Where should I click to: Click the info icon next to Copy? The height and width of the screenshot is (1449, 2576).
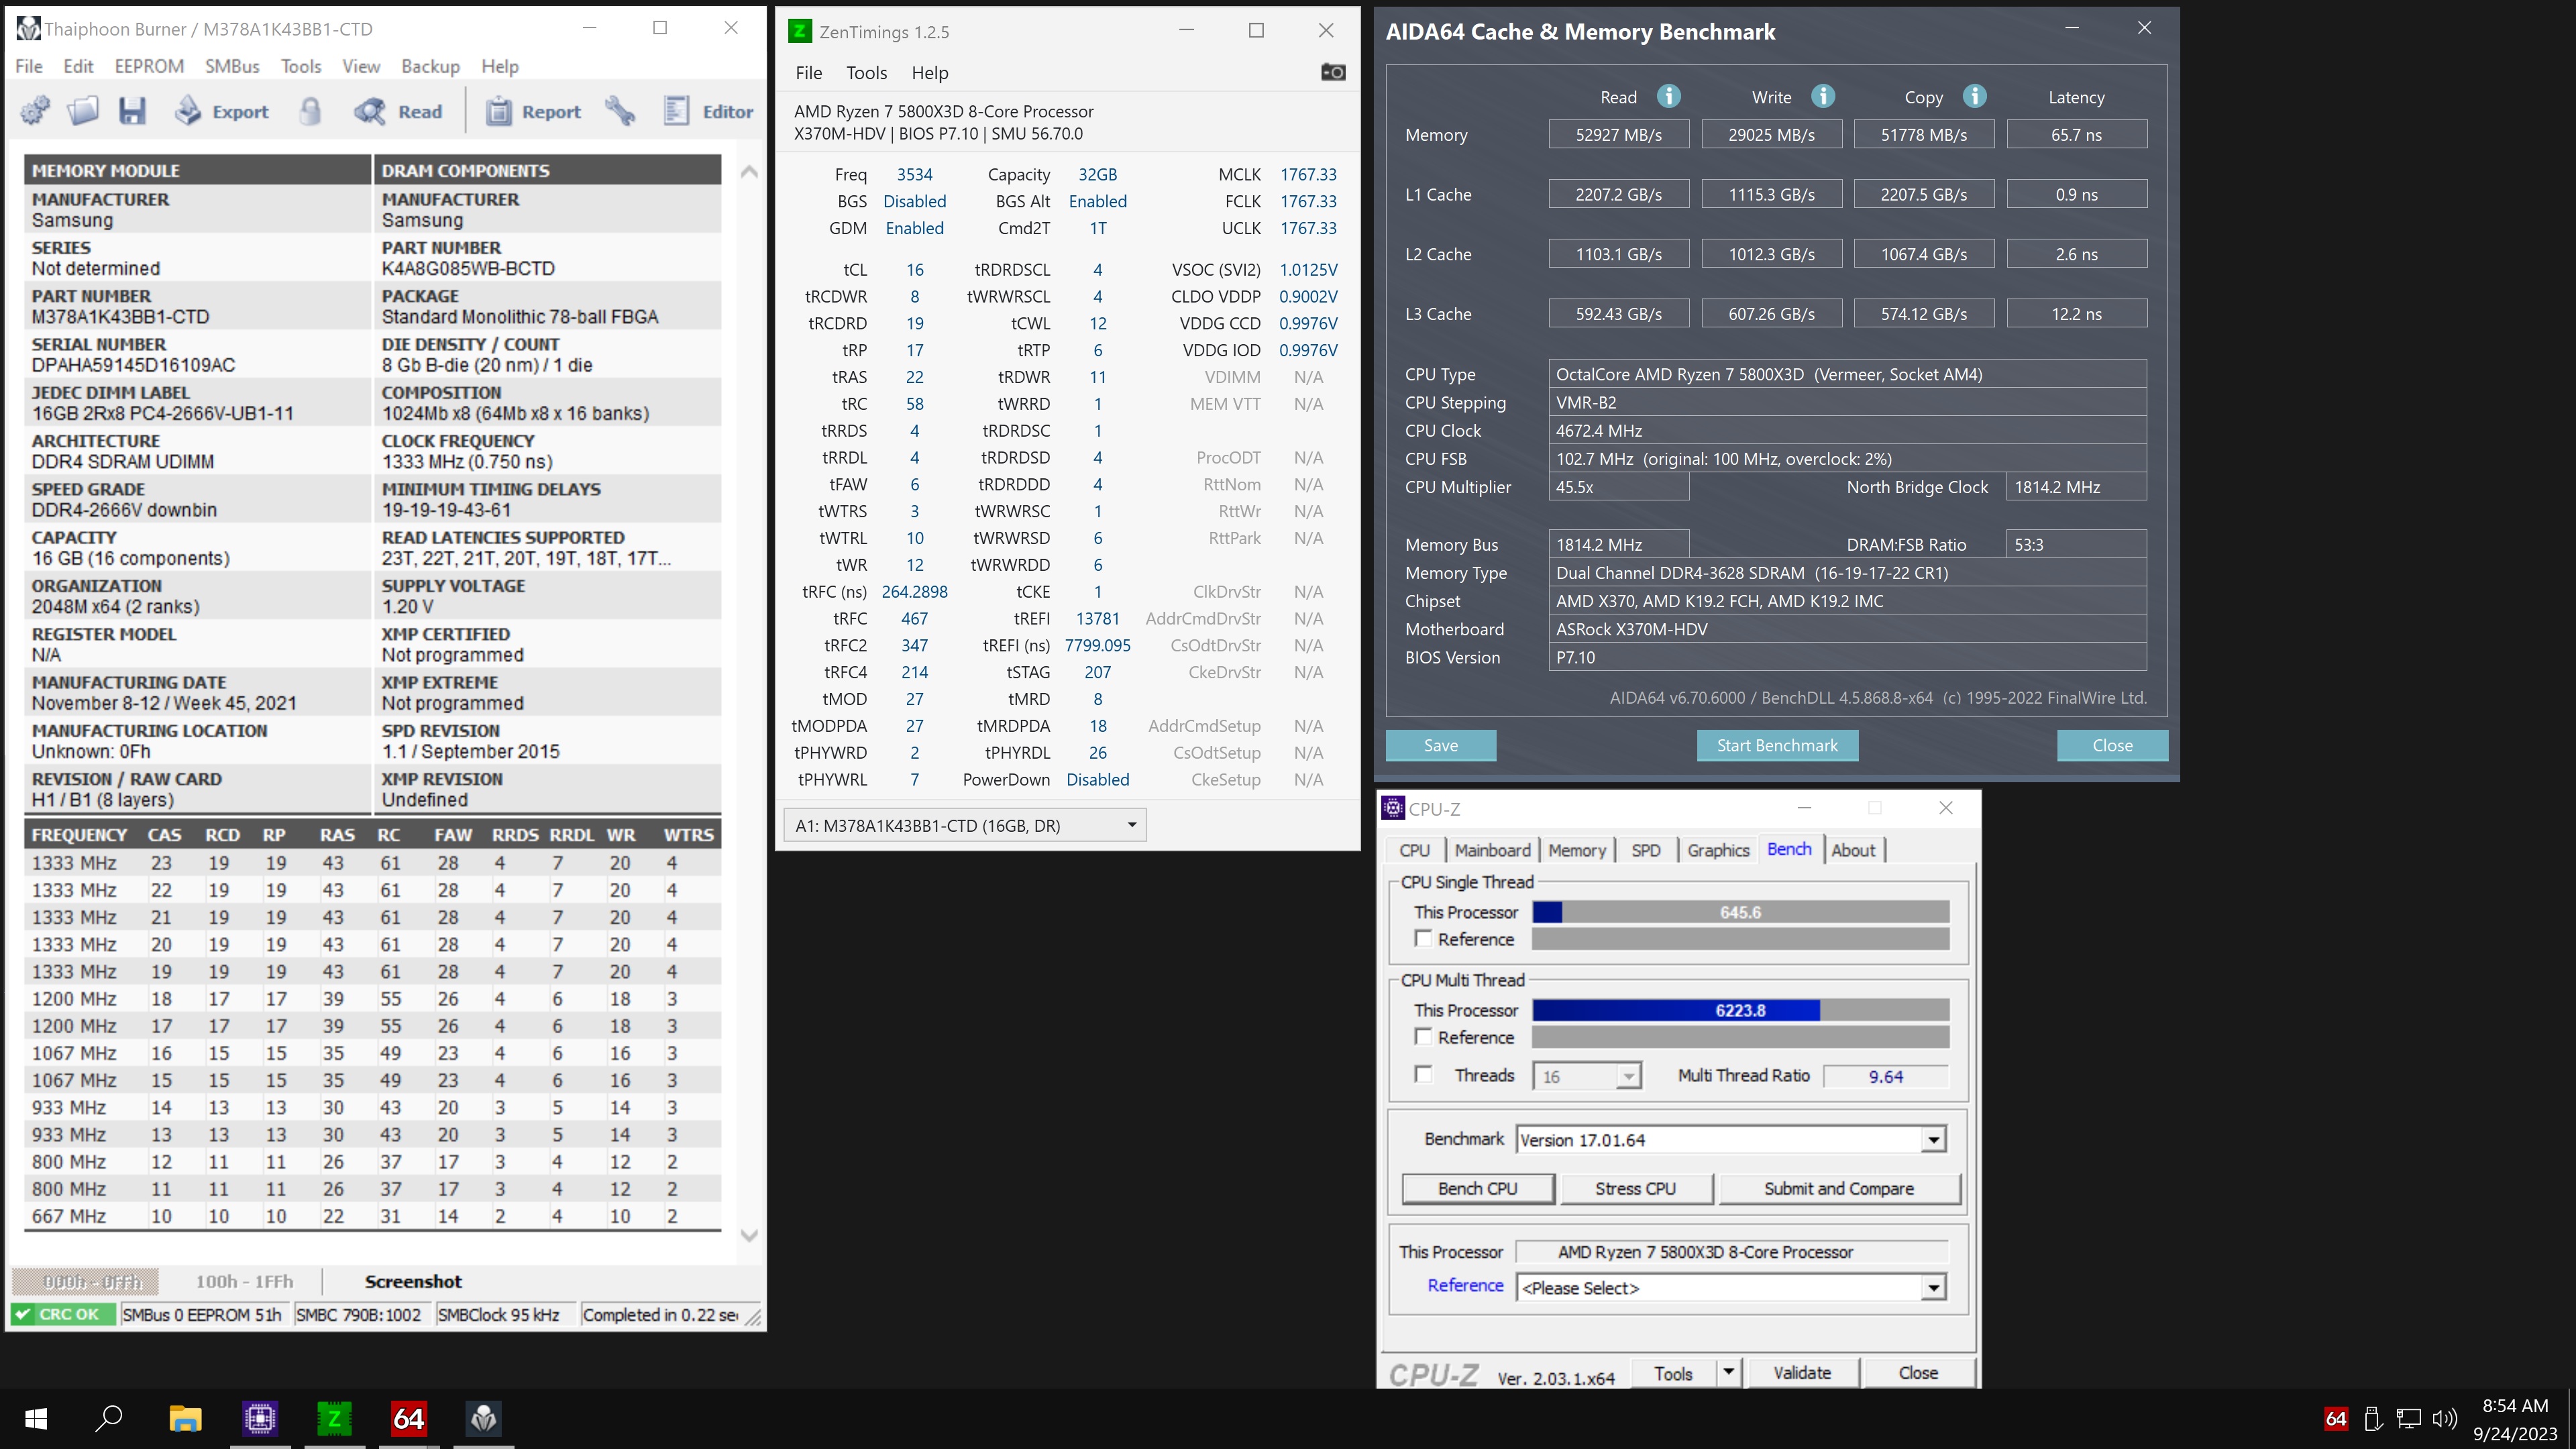pos(1974,96)
